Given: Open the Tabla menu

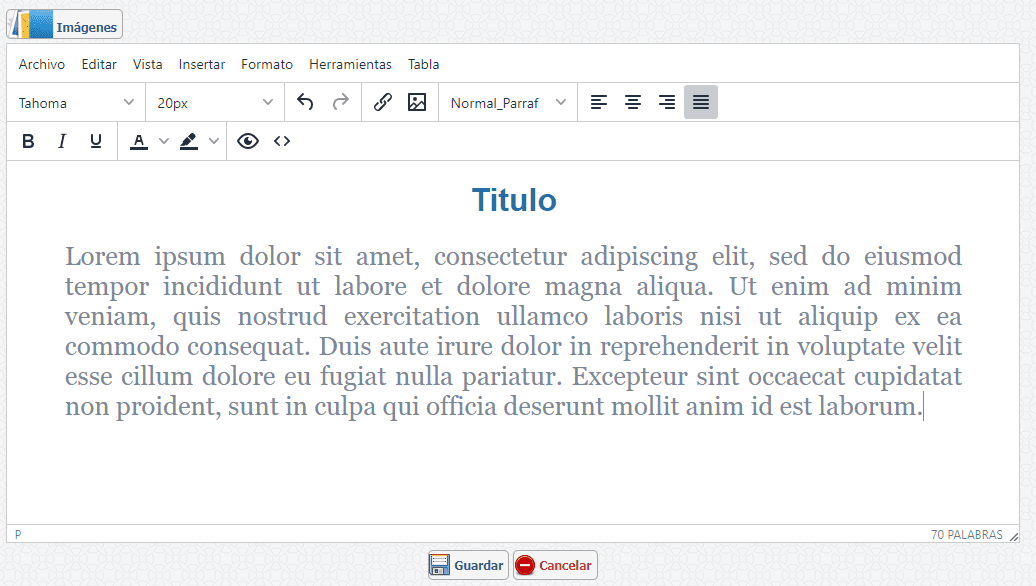Looking at the screenshot, I should click(423, 64).
